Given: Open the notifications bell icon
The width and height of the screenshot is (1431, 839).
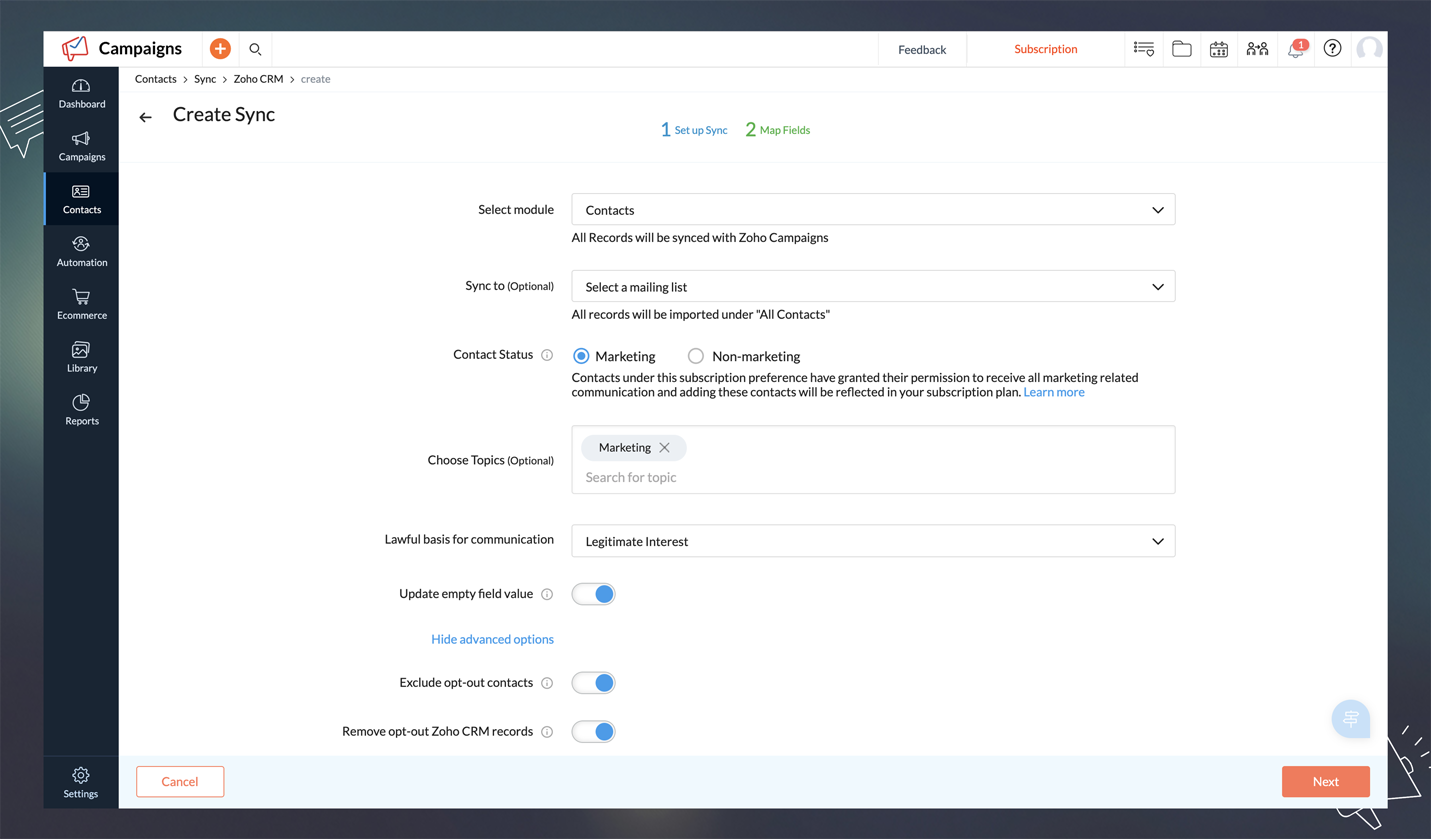Looking at the screenshot, I should (1296, 49).
